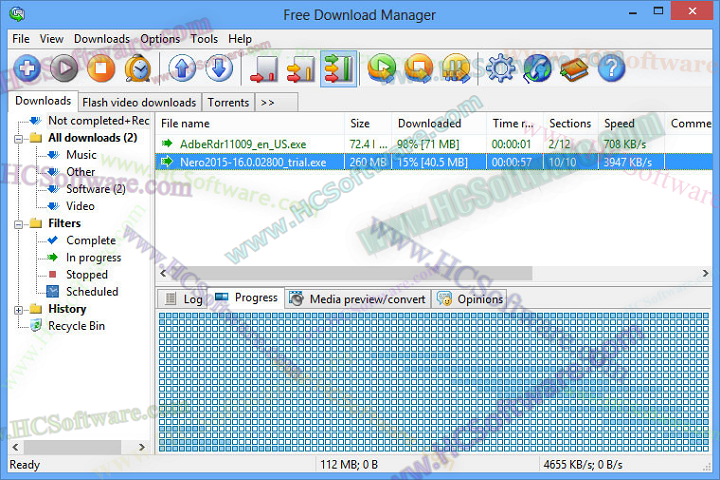Sort by Time remaining column header

(x=515, y=124)
